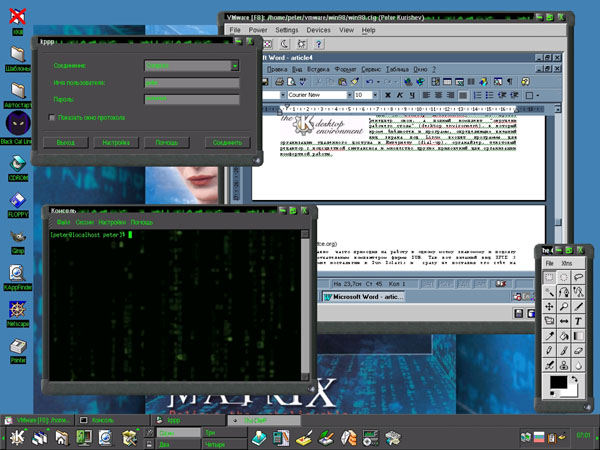
Task: Select the pencil tool in GIMP
Action: click(549, 350)
